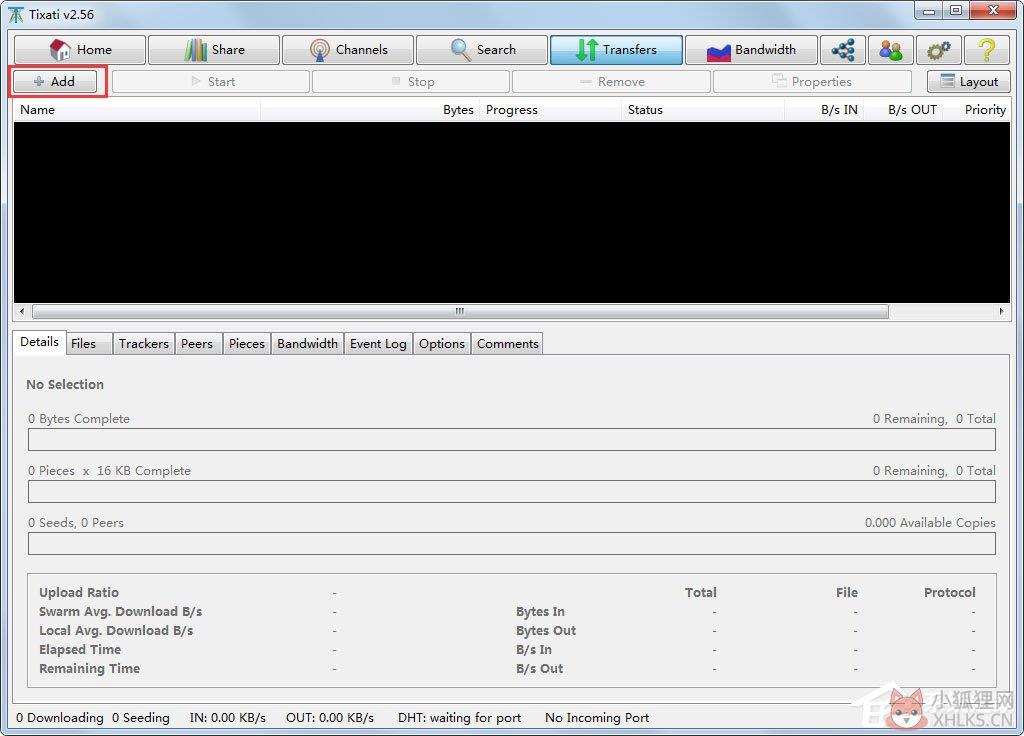Click the horizontal scrollbar right arrow
This screenshot has height=736, width=1024.
click(1002, 312)
